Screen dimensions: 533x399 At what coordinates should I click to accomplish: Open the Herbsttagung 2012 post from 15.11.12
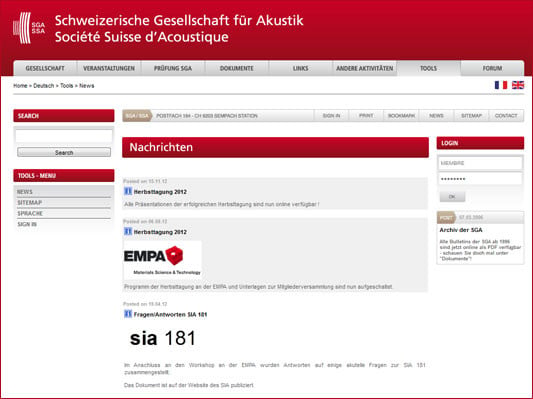coord(160,192)
